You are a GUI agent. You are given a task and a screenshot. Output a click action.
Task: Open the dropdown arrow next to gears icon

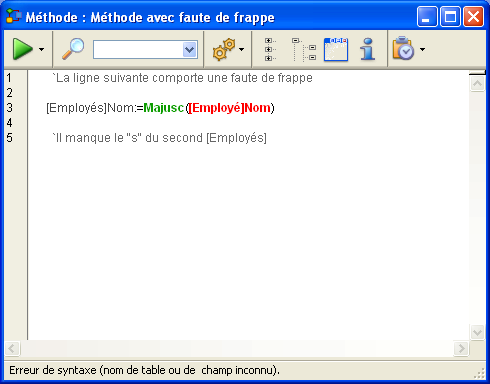click(x=242, y=49)
